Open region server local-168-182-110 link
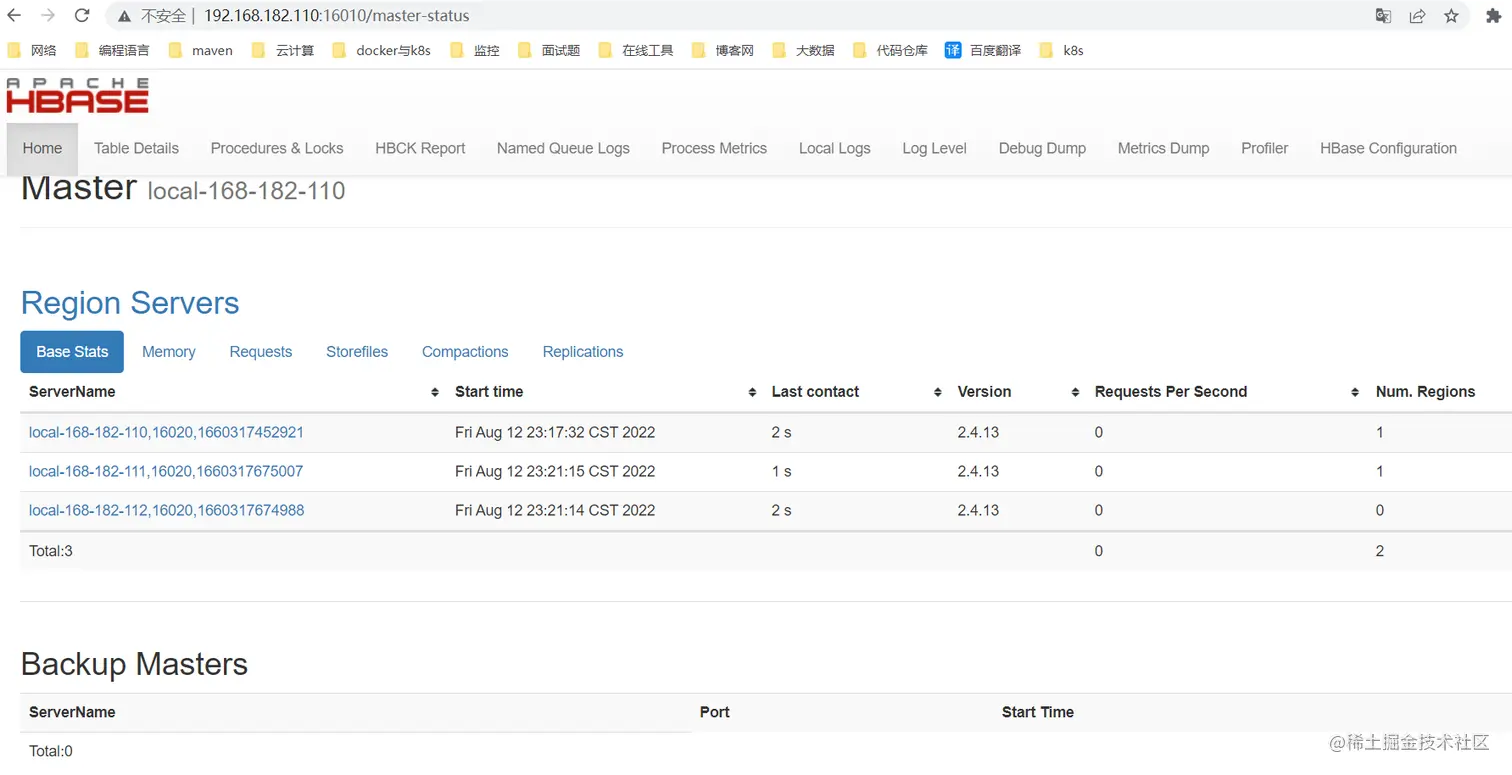1512x775 pixels. click(x=166, y=433)
